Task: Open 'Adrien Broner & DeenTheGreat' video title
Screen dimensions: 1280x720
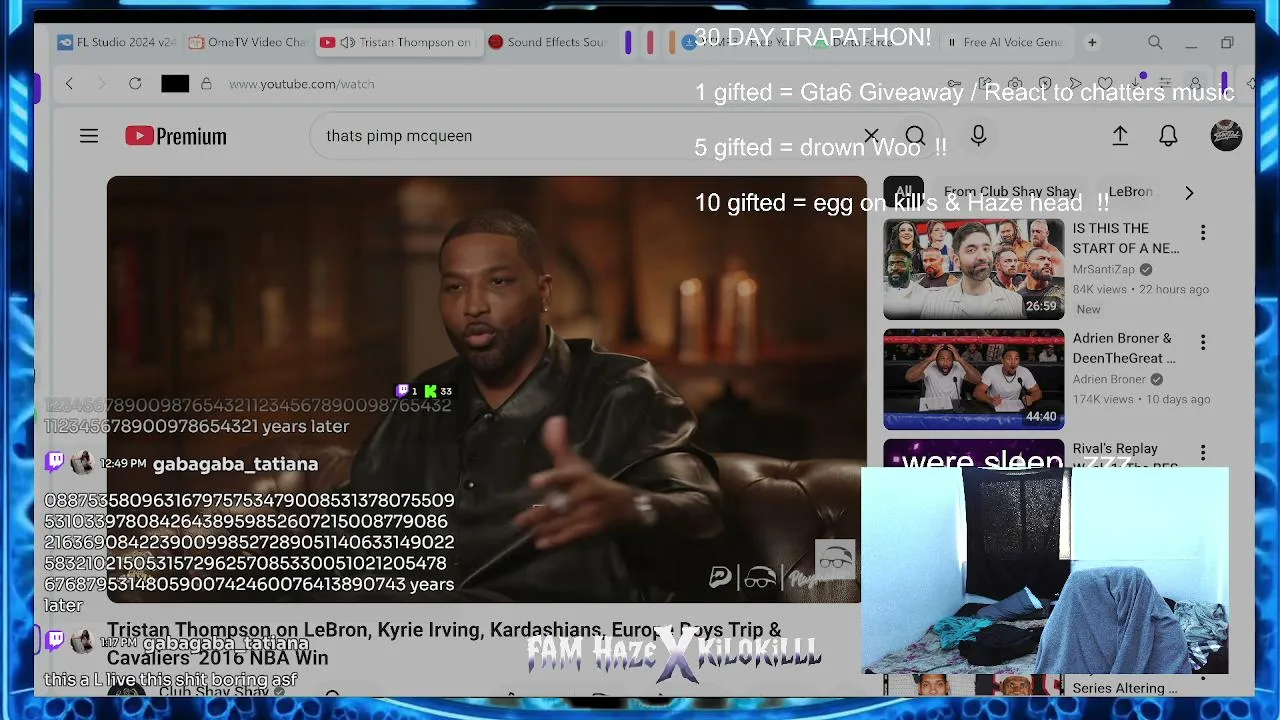Action: click(x=1124, y=348)
